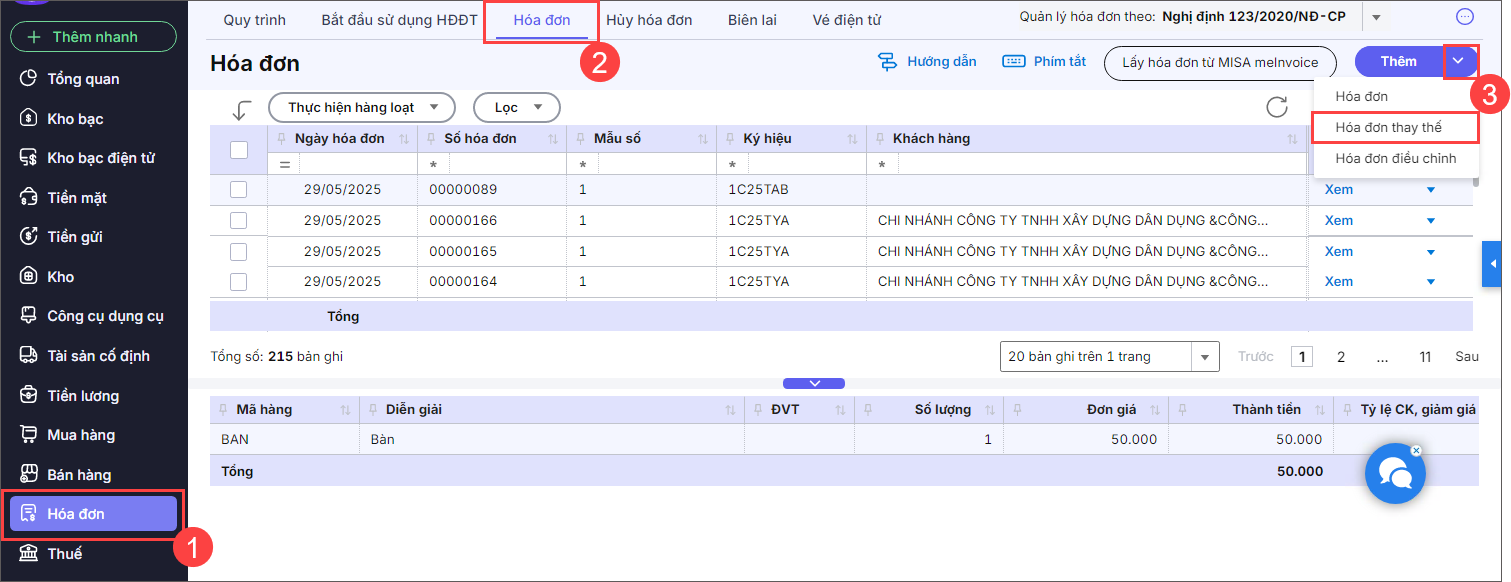The height and width of the screenshot is (582, 1511).
Task: Open the Lọc filter dropdown
Action: click(x=517, y=107)
